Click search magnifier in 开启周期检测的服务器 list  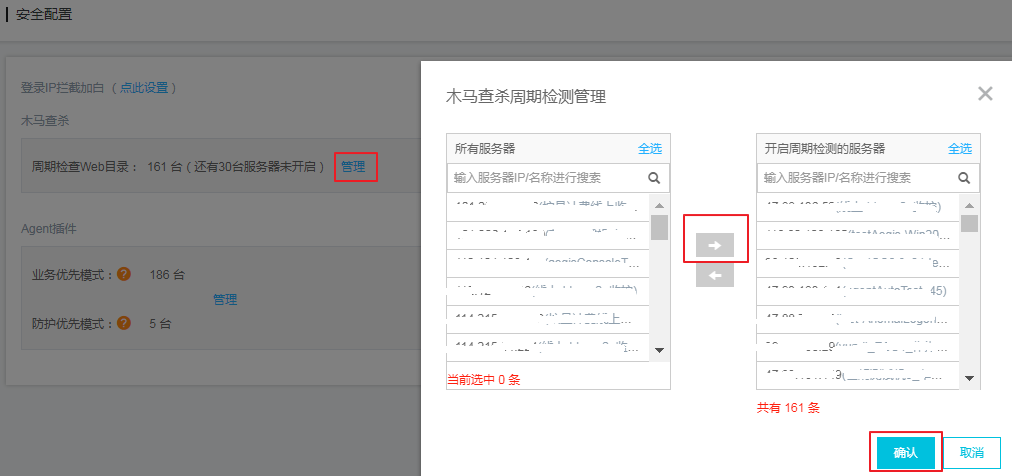pyautogui.click(x=964, y=178)
